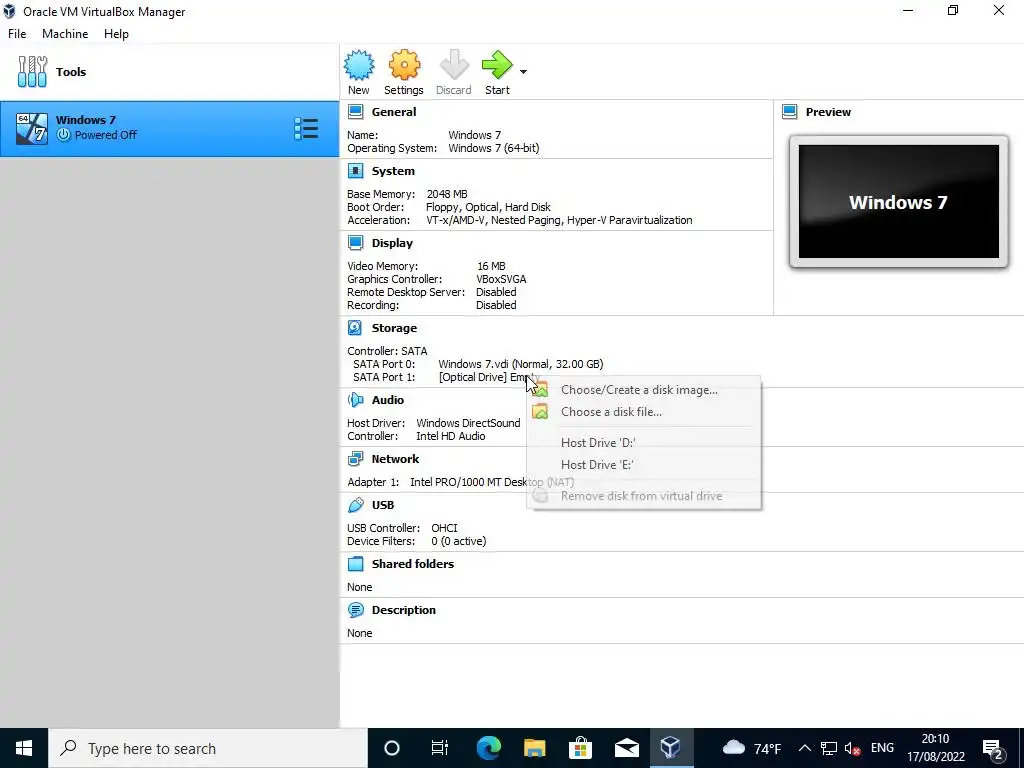Screen dimensions: 1024x768
Task: Open the Help menu
Action: [116, 34]
